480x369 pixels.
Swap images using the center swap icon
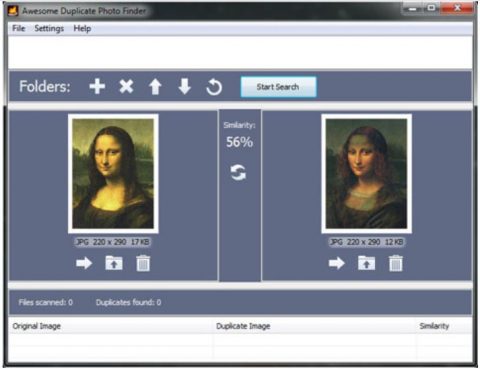tap(238, 173)
